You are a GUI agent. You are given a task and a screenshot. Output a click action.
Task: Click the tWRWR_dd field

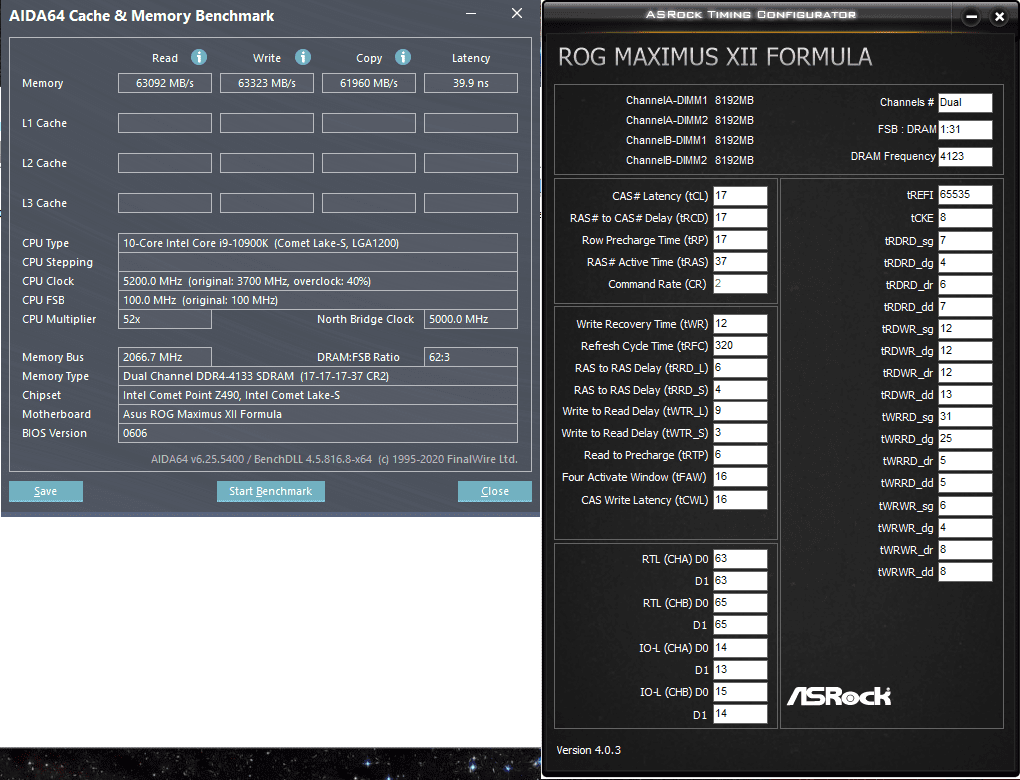click(965, 572)
